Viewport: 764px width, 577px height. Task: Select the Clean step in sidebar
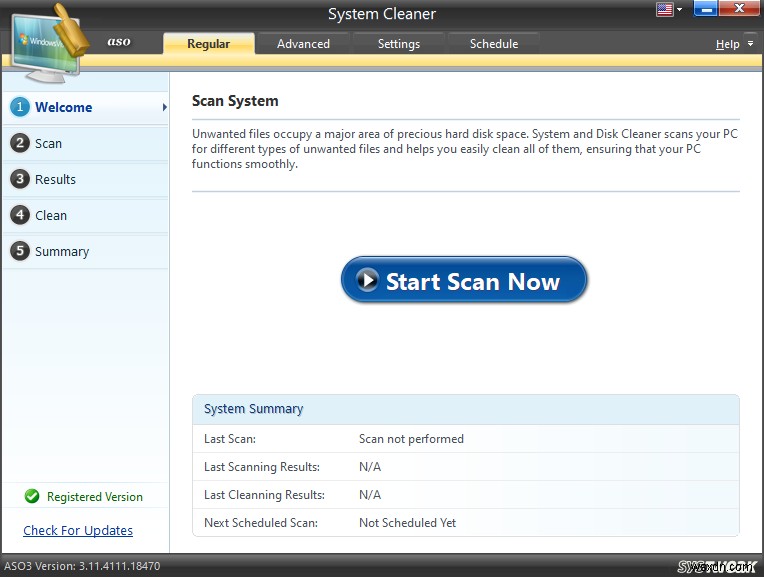[x=86, y=215]
